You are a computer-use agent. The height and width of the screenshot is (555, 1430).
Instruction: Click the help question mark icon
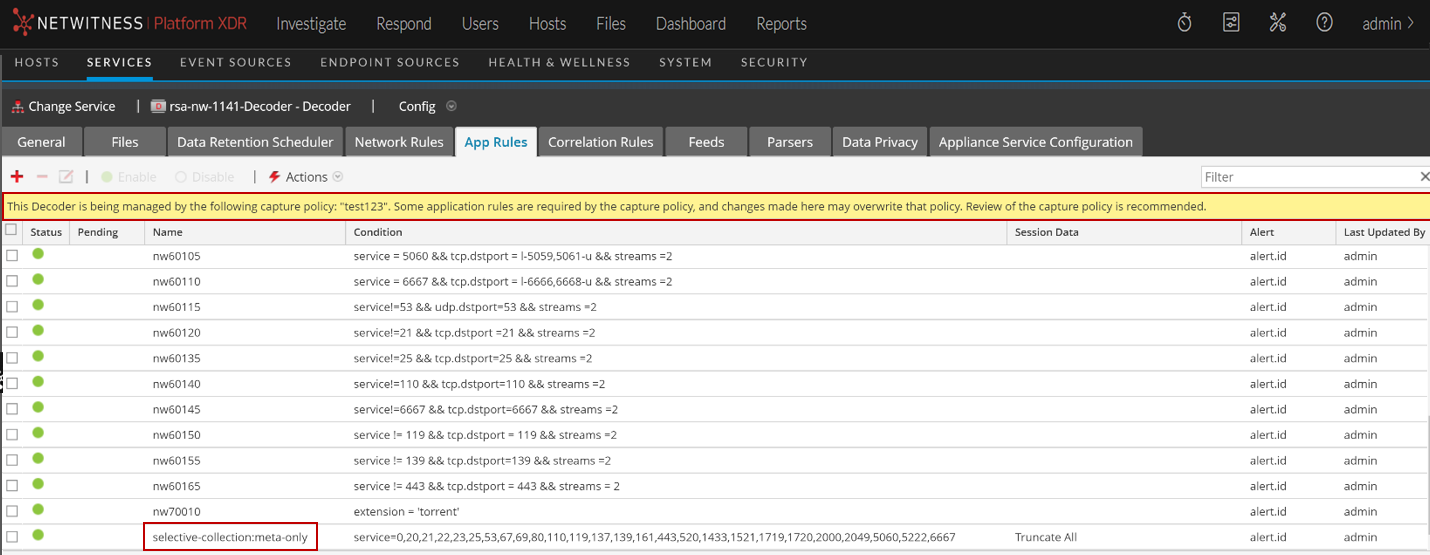(1324, 23)
